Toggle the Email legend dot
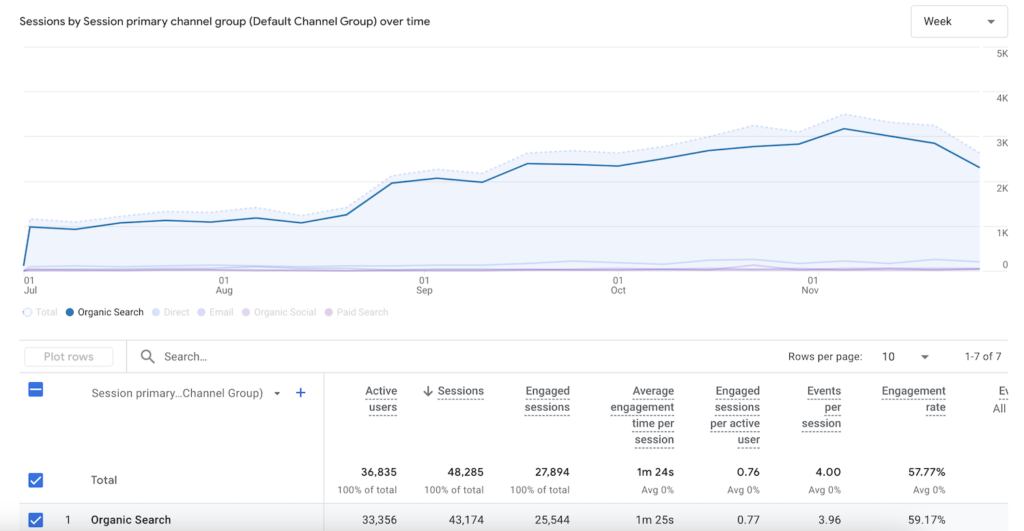 [201, 312]
